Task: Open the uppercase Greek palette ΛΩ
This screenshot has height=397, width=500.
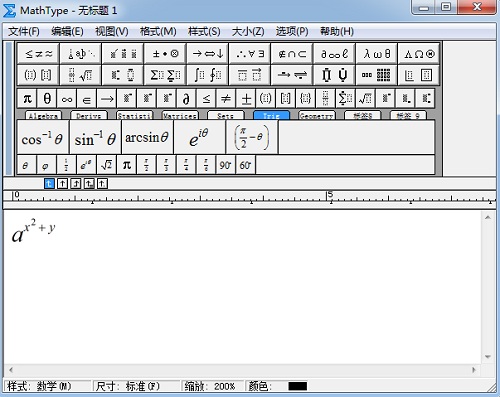Action: pyautogui.click(x=419, y=53)
